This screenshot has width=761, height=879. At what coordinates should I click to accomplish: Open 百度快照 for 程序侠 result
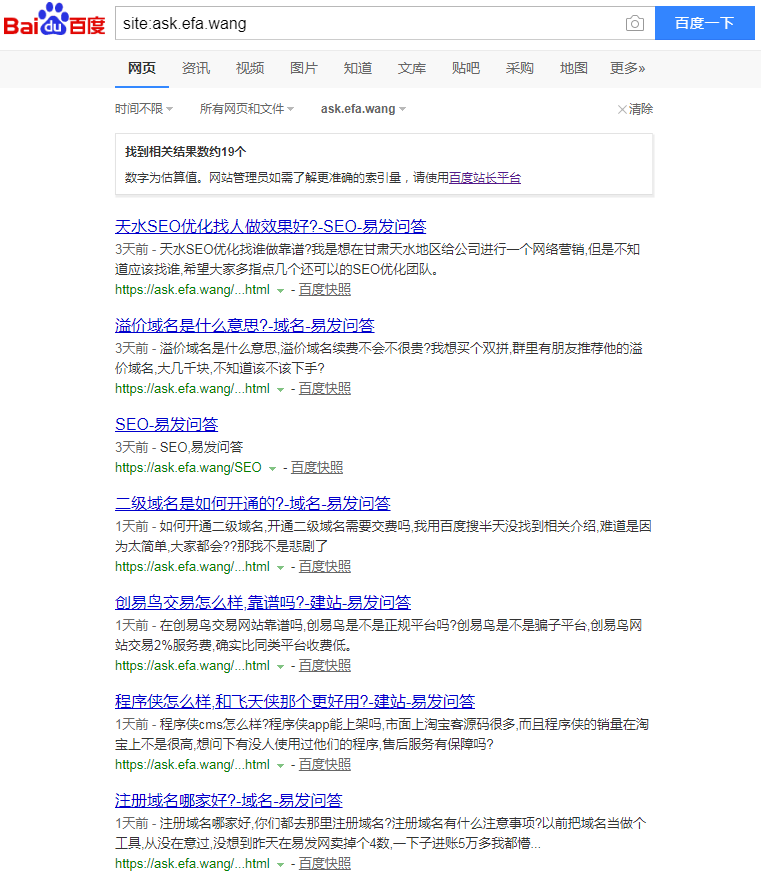tap(324, 765)
